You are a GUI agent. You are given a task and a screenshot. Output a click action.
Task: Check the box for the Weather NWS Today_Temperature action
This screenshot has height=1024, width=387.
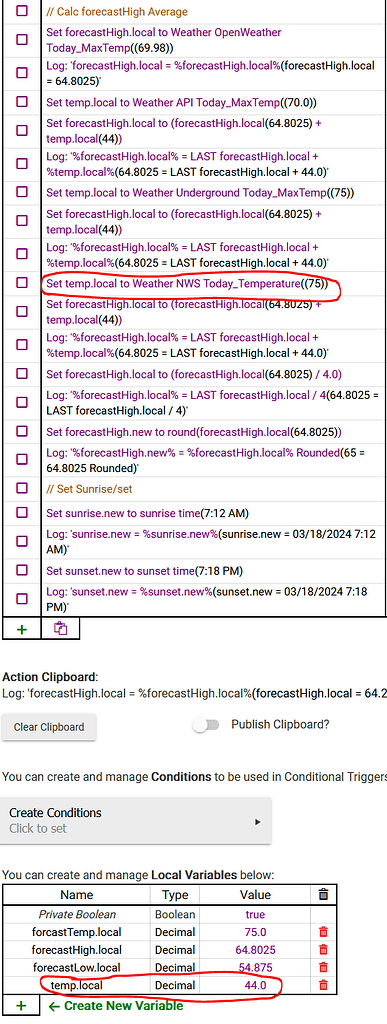(x=22, y=283)
